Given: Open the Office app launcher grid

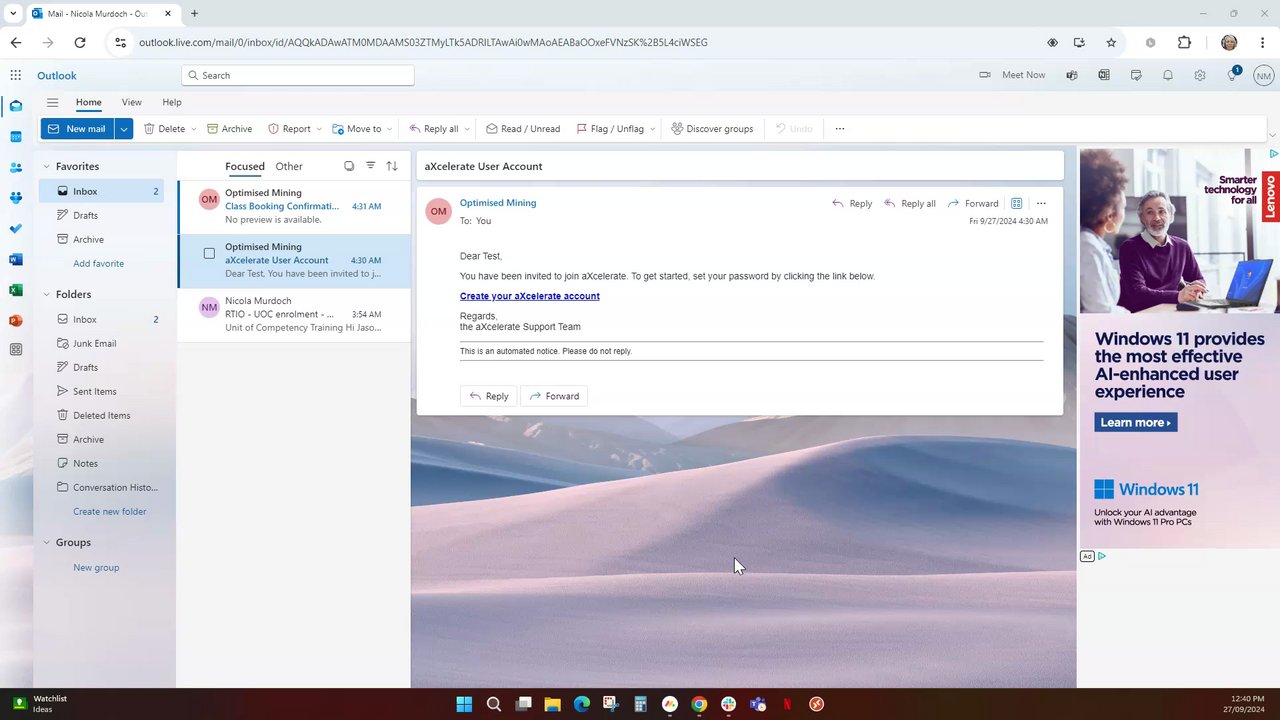Looking at the screenshot, I should point(16,75).
